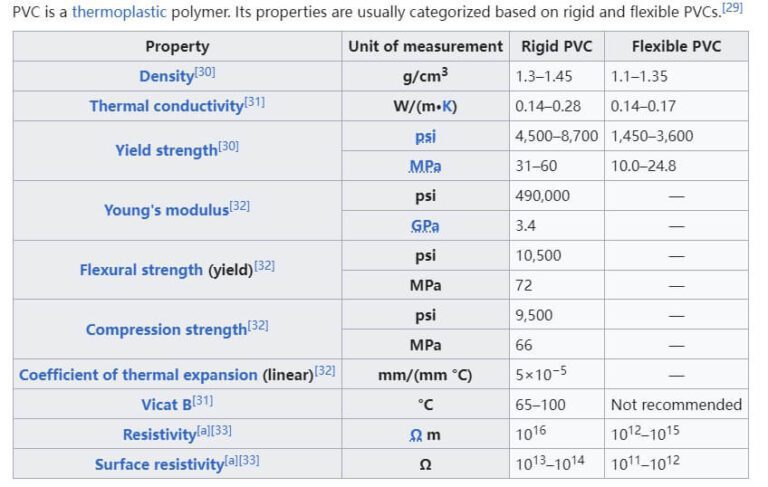Click citation reference 29
Screen dimensions: 768x487
pos(732,8)
